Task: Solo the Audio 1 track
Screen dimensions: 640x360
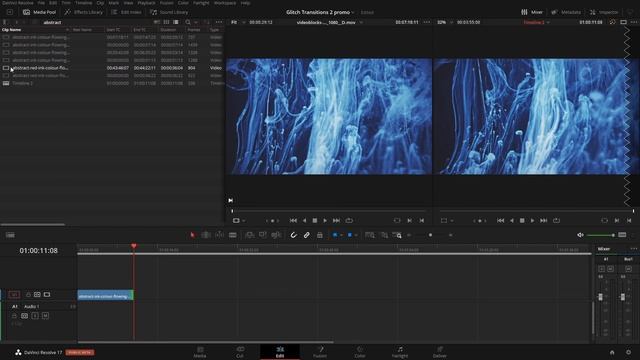Action: click(x=35, y=316)
